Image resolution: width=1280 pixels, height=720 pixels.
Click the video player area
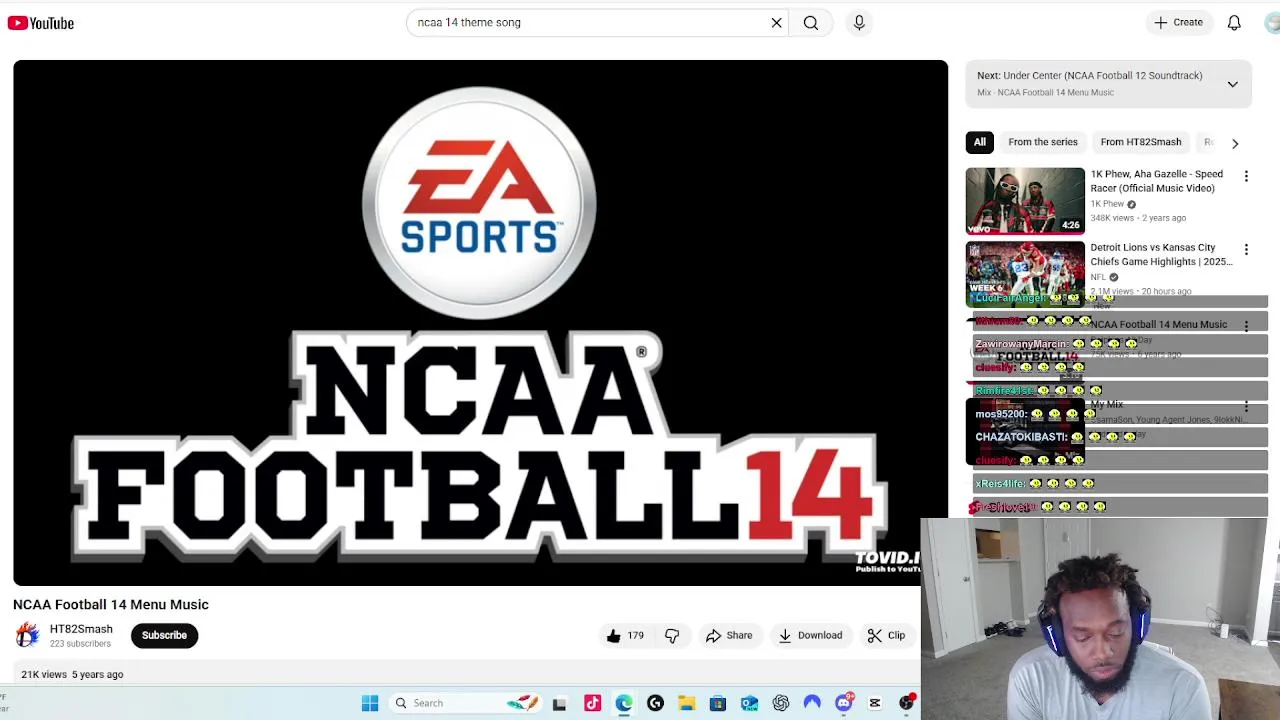(480, 322)
